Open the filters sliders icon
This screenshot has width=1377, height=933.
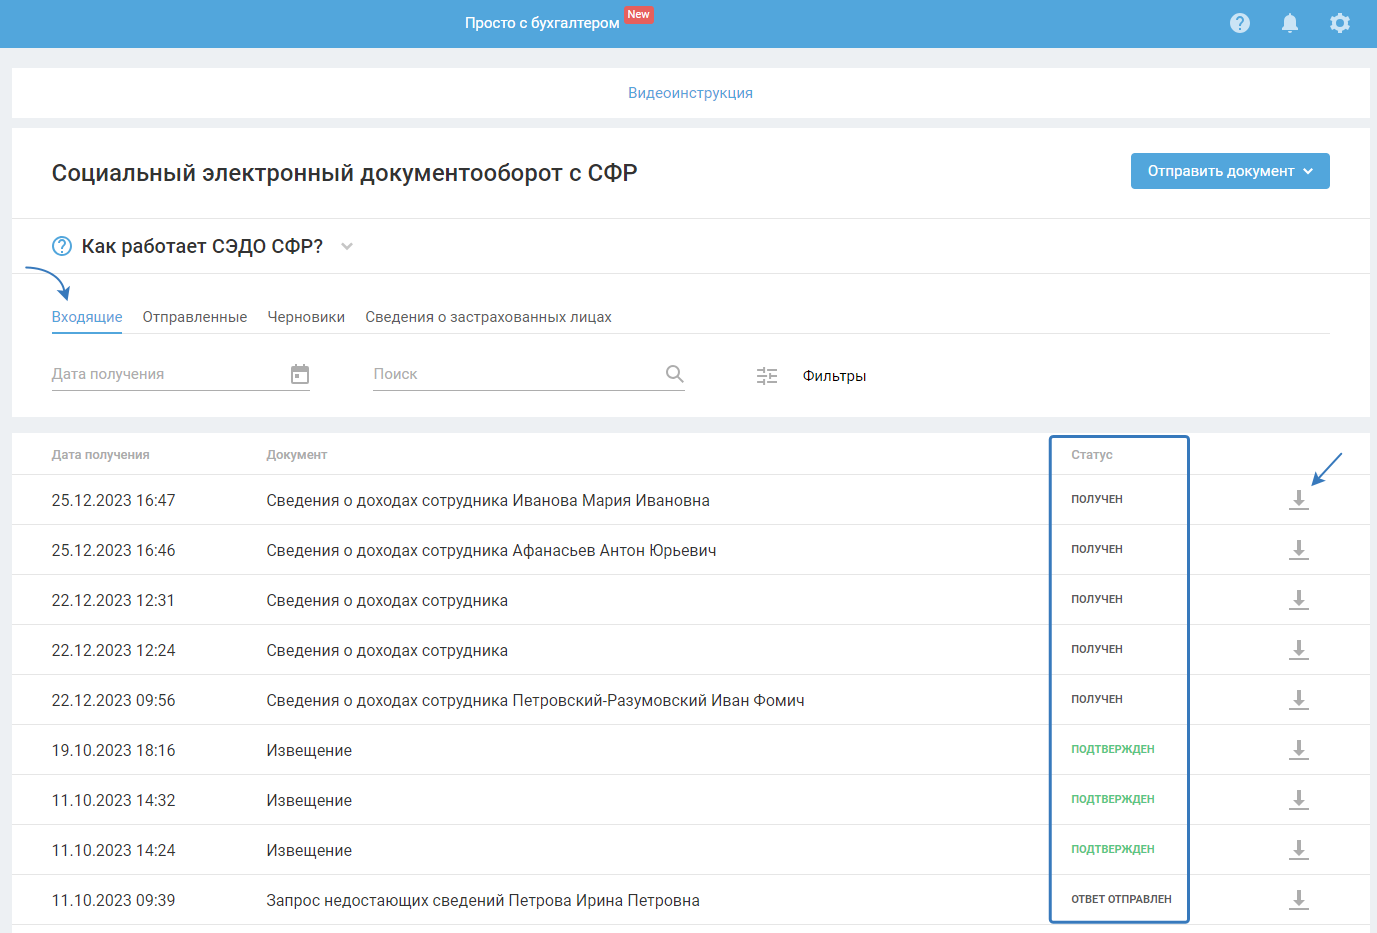767,376
